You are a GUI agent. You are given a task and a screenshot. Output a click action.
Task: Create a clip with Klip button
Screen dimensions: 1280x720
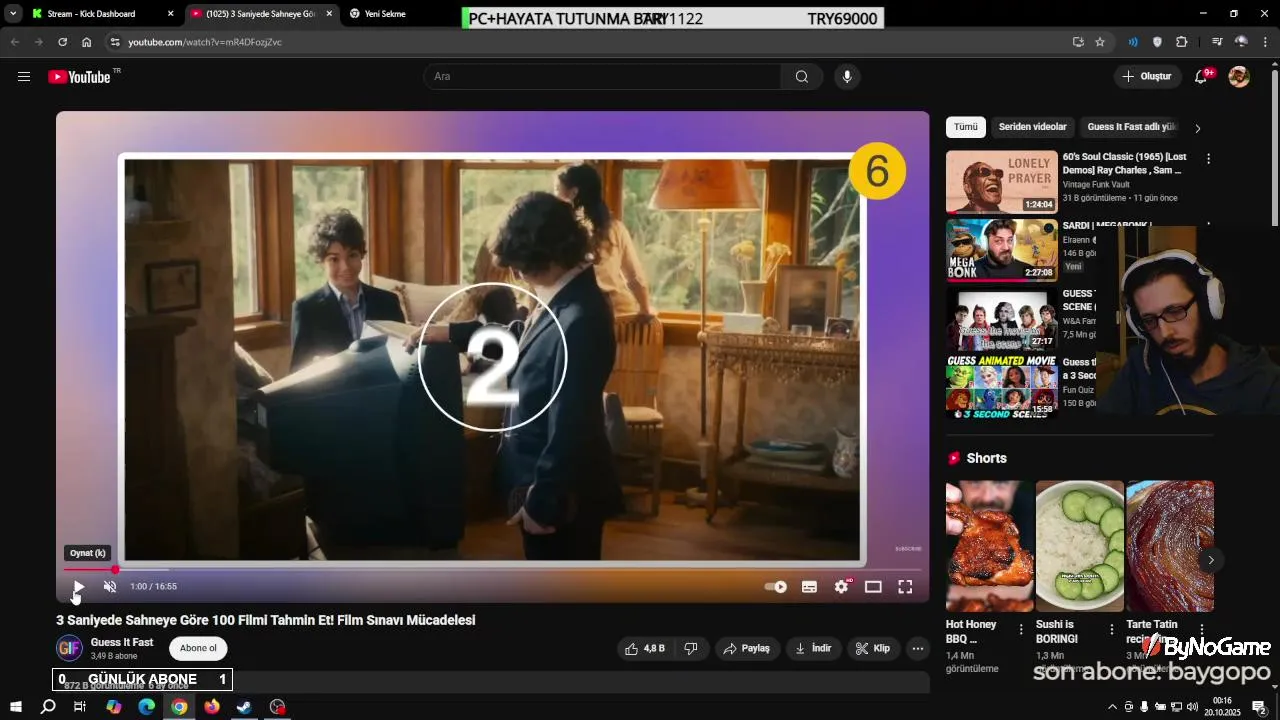click(x=873, y=648)
